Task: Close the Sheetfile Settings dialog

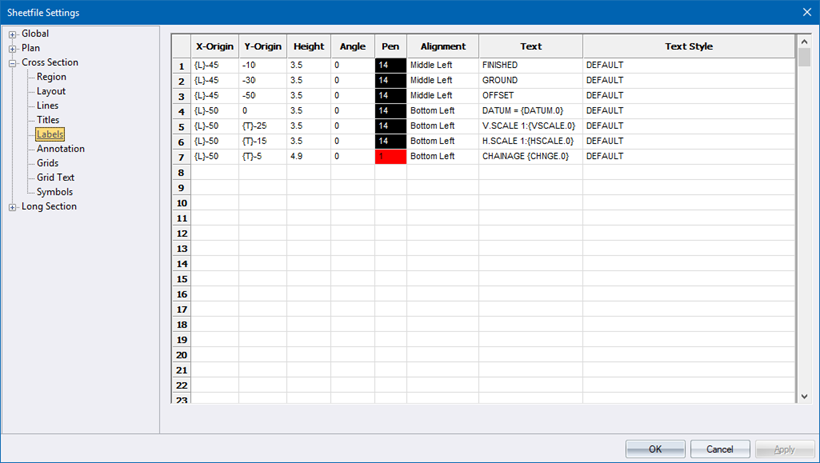Action: click(x=806, y=12)
